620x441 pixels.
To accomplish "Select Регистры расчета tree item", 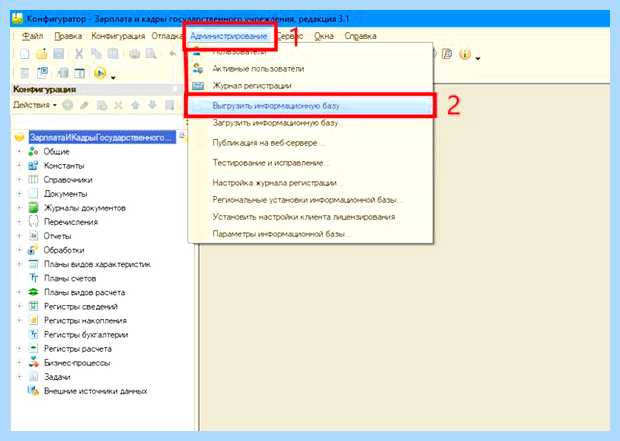I will pos(78,349).
